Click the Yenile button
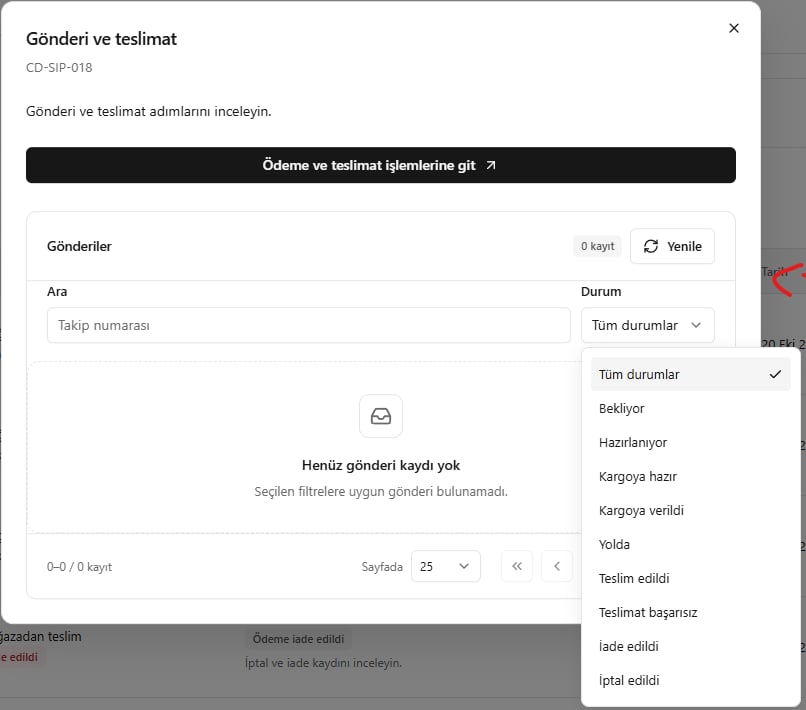Screen dimensions: 806x710 672,246
